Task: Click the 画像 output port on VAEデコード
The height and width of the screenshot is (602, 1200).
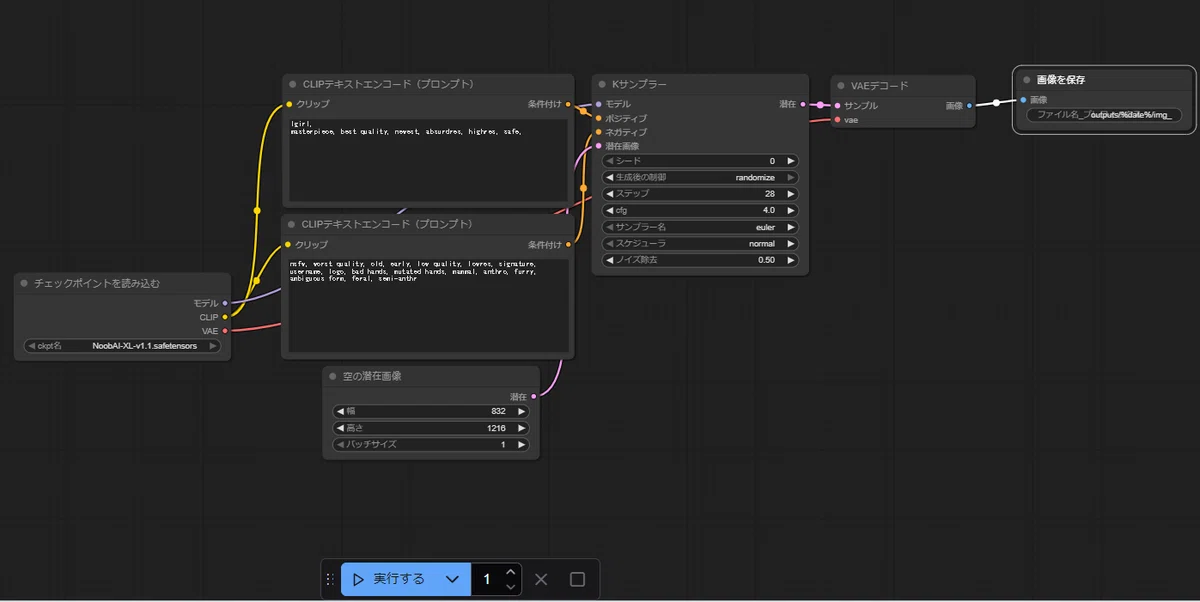Action: pyautogui.click(x=969, y=105)
